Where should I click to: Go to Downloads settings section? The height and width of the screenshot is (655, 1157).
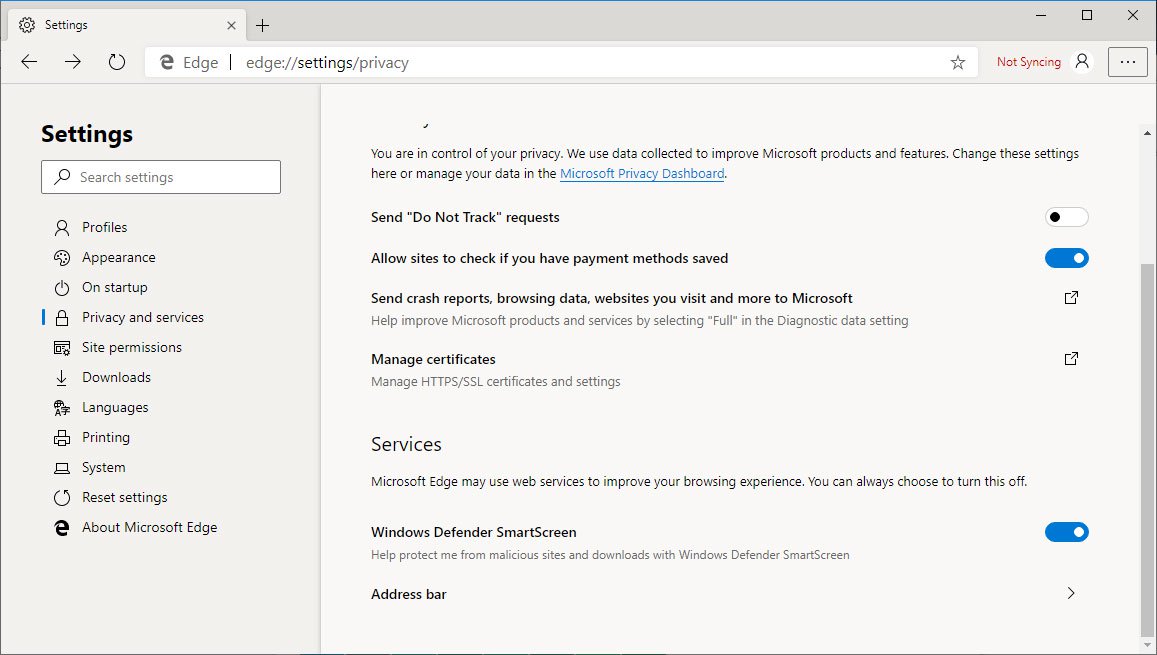point(116,377)
